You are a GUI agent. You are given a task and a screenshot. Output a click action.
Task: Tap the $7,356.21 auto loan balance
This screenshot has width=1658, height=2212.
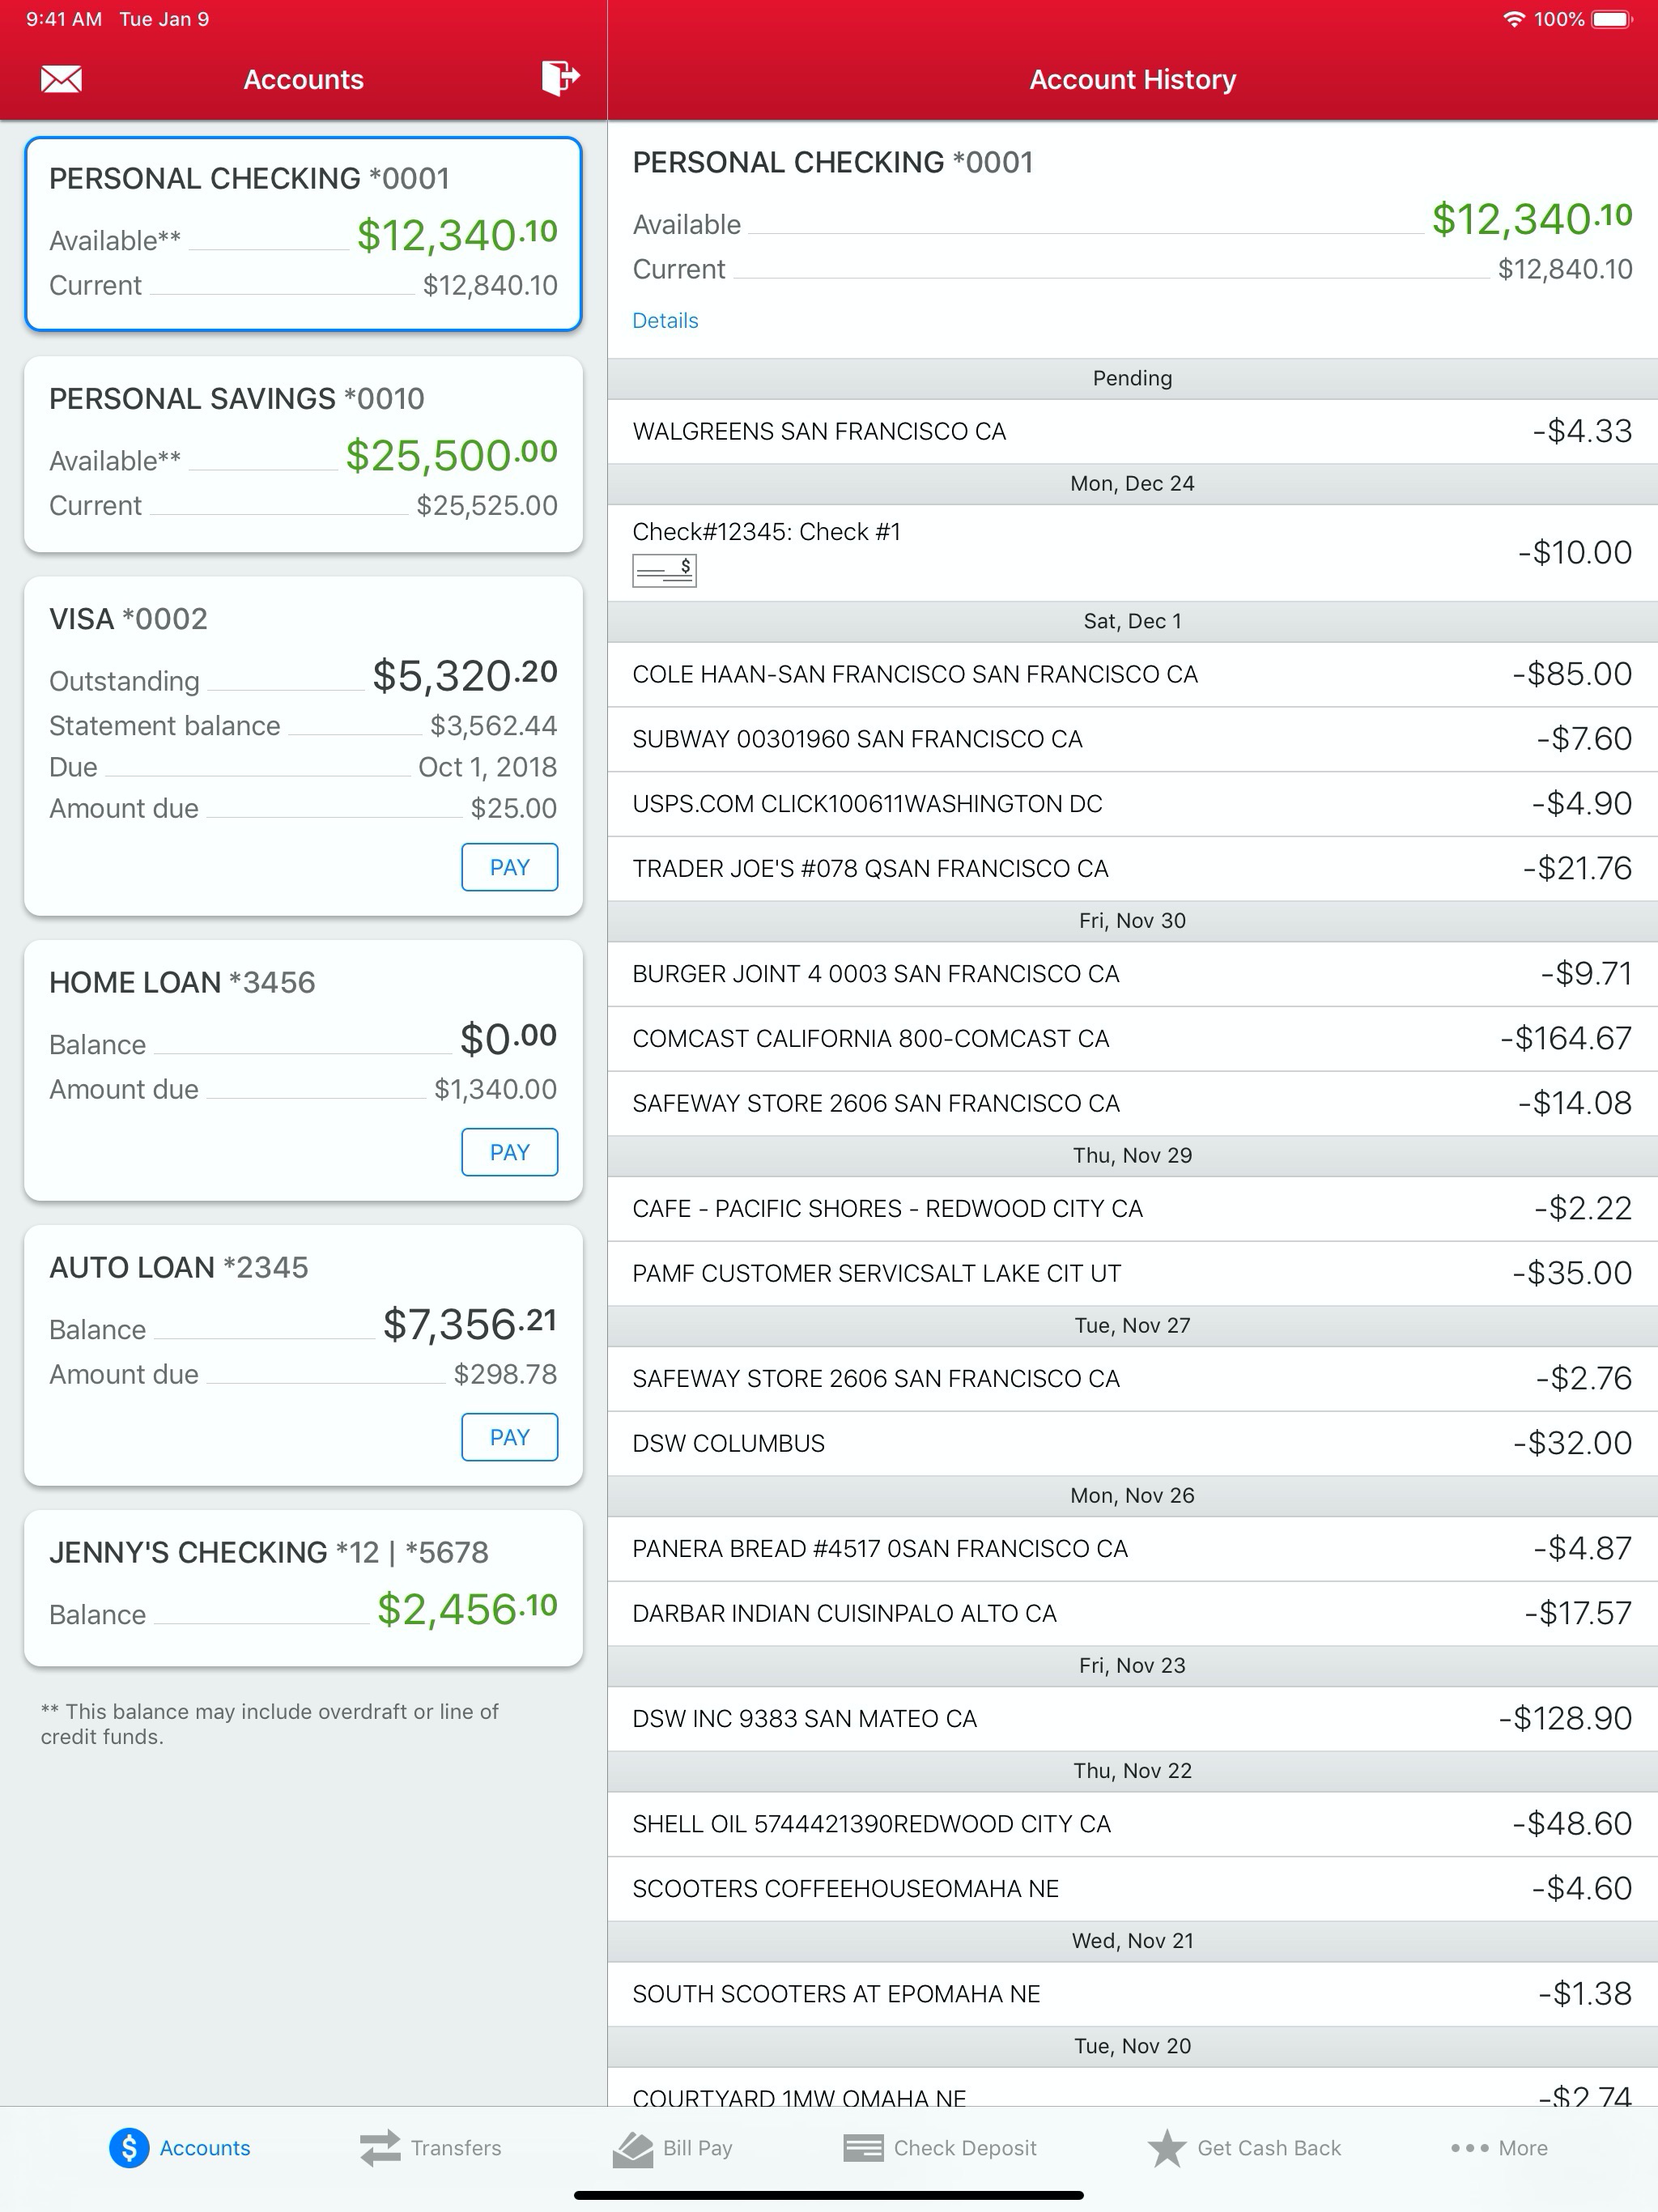470,1324
